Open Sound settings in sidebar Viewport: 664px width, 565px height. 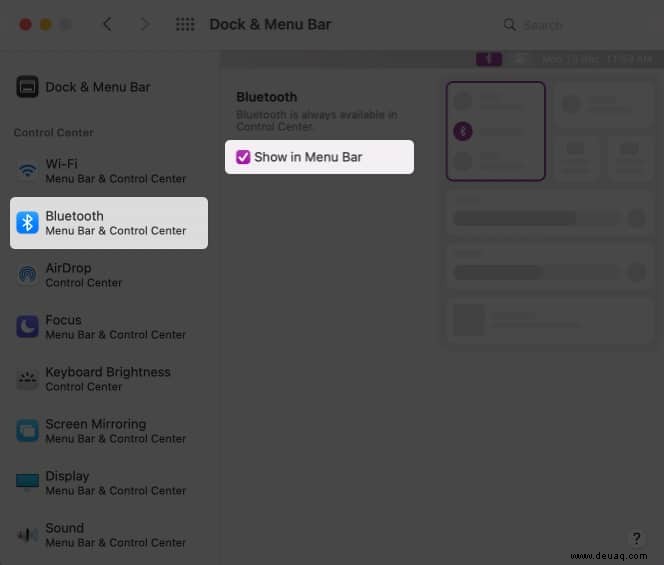(x=109, y=535)
